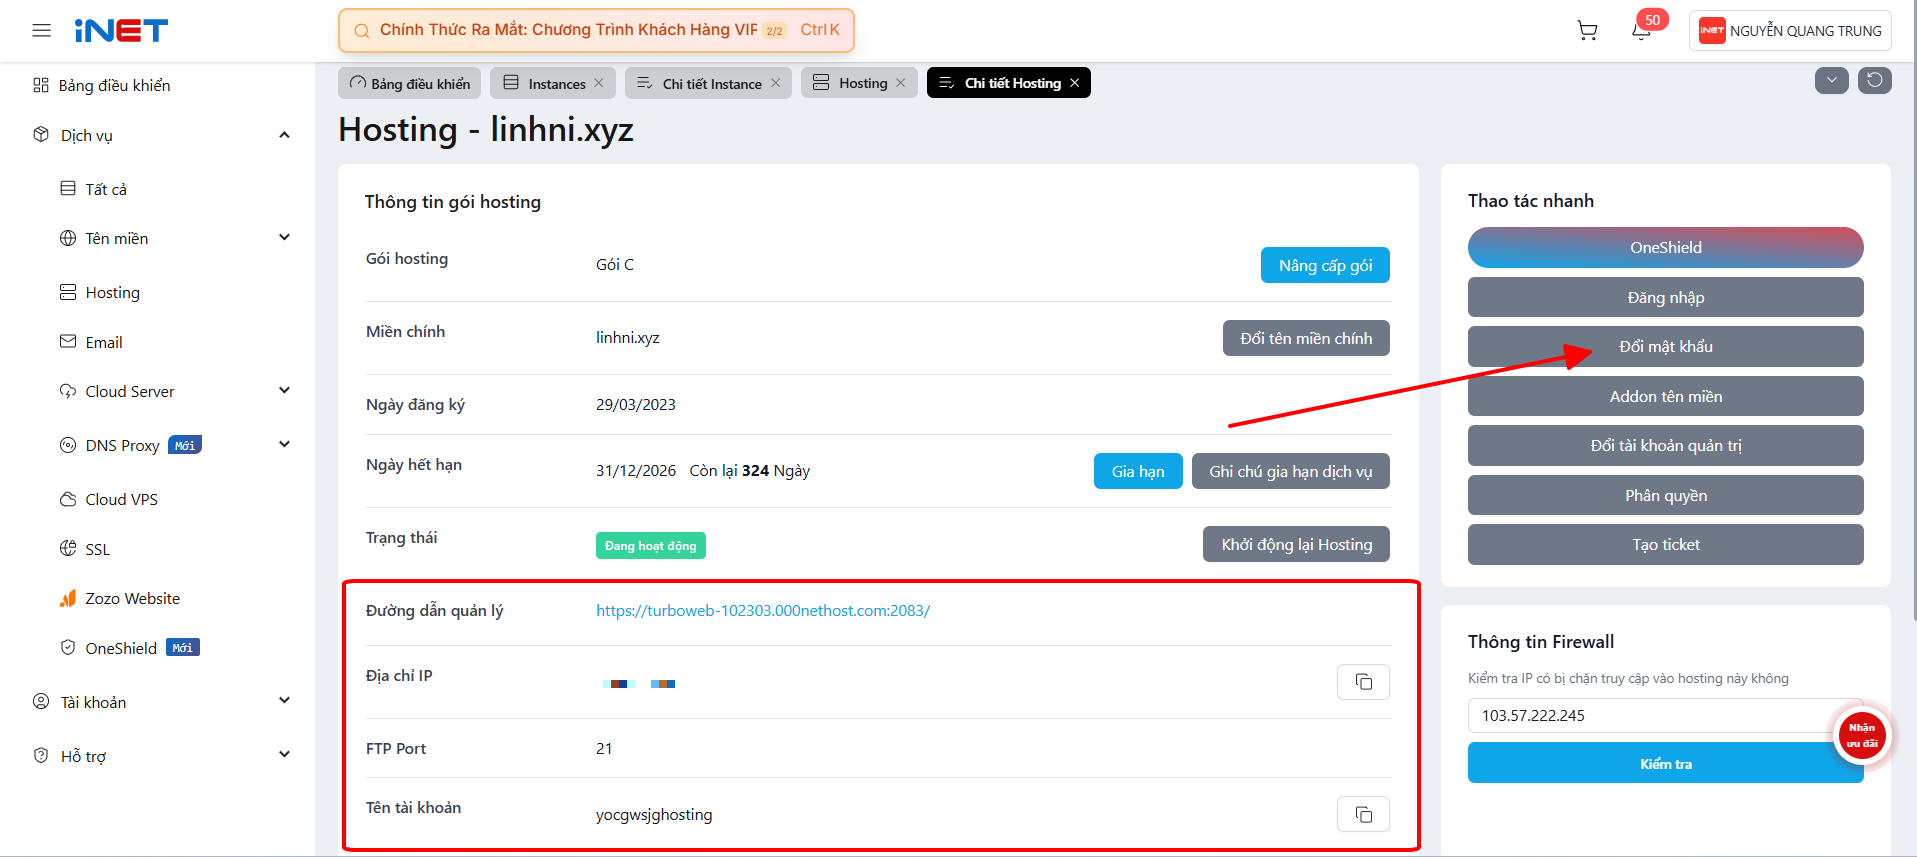Image resolution: width=1917 pixels, height=857 pixels.
Task: Click Đổi tài khoản quản trị button
Action: point(1666,445)
